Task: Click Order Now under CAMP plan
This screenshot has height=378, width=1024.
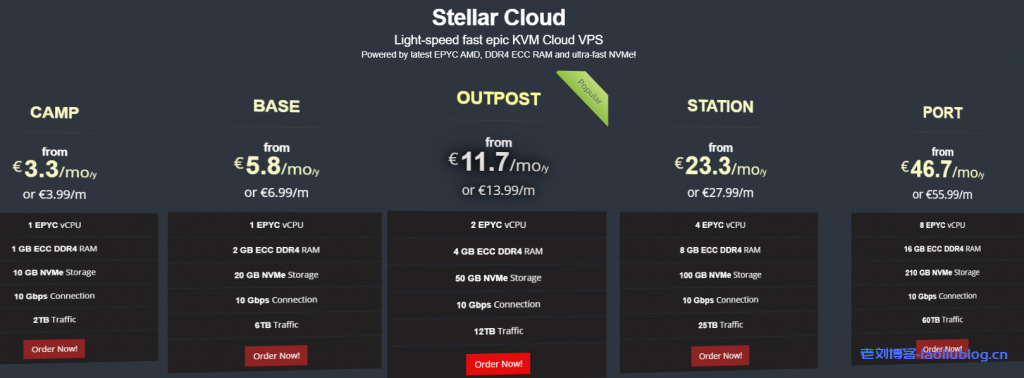Action: [x=54, y=349]
